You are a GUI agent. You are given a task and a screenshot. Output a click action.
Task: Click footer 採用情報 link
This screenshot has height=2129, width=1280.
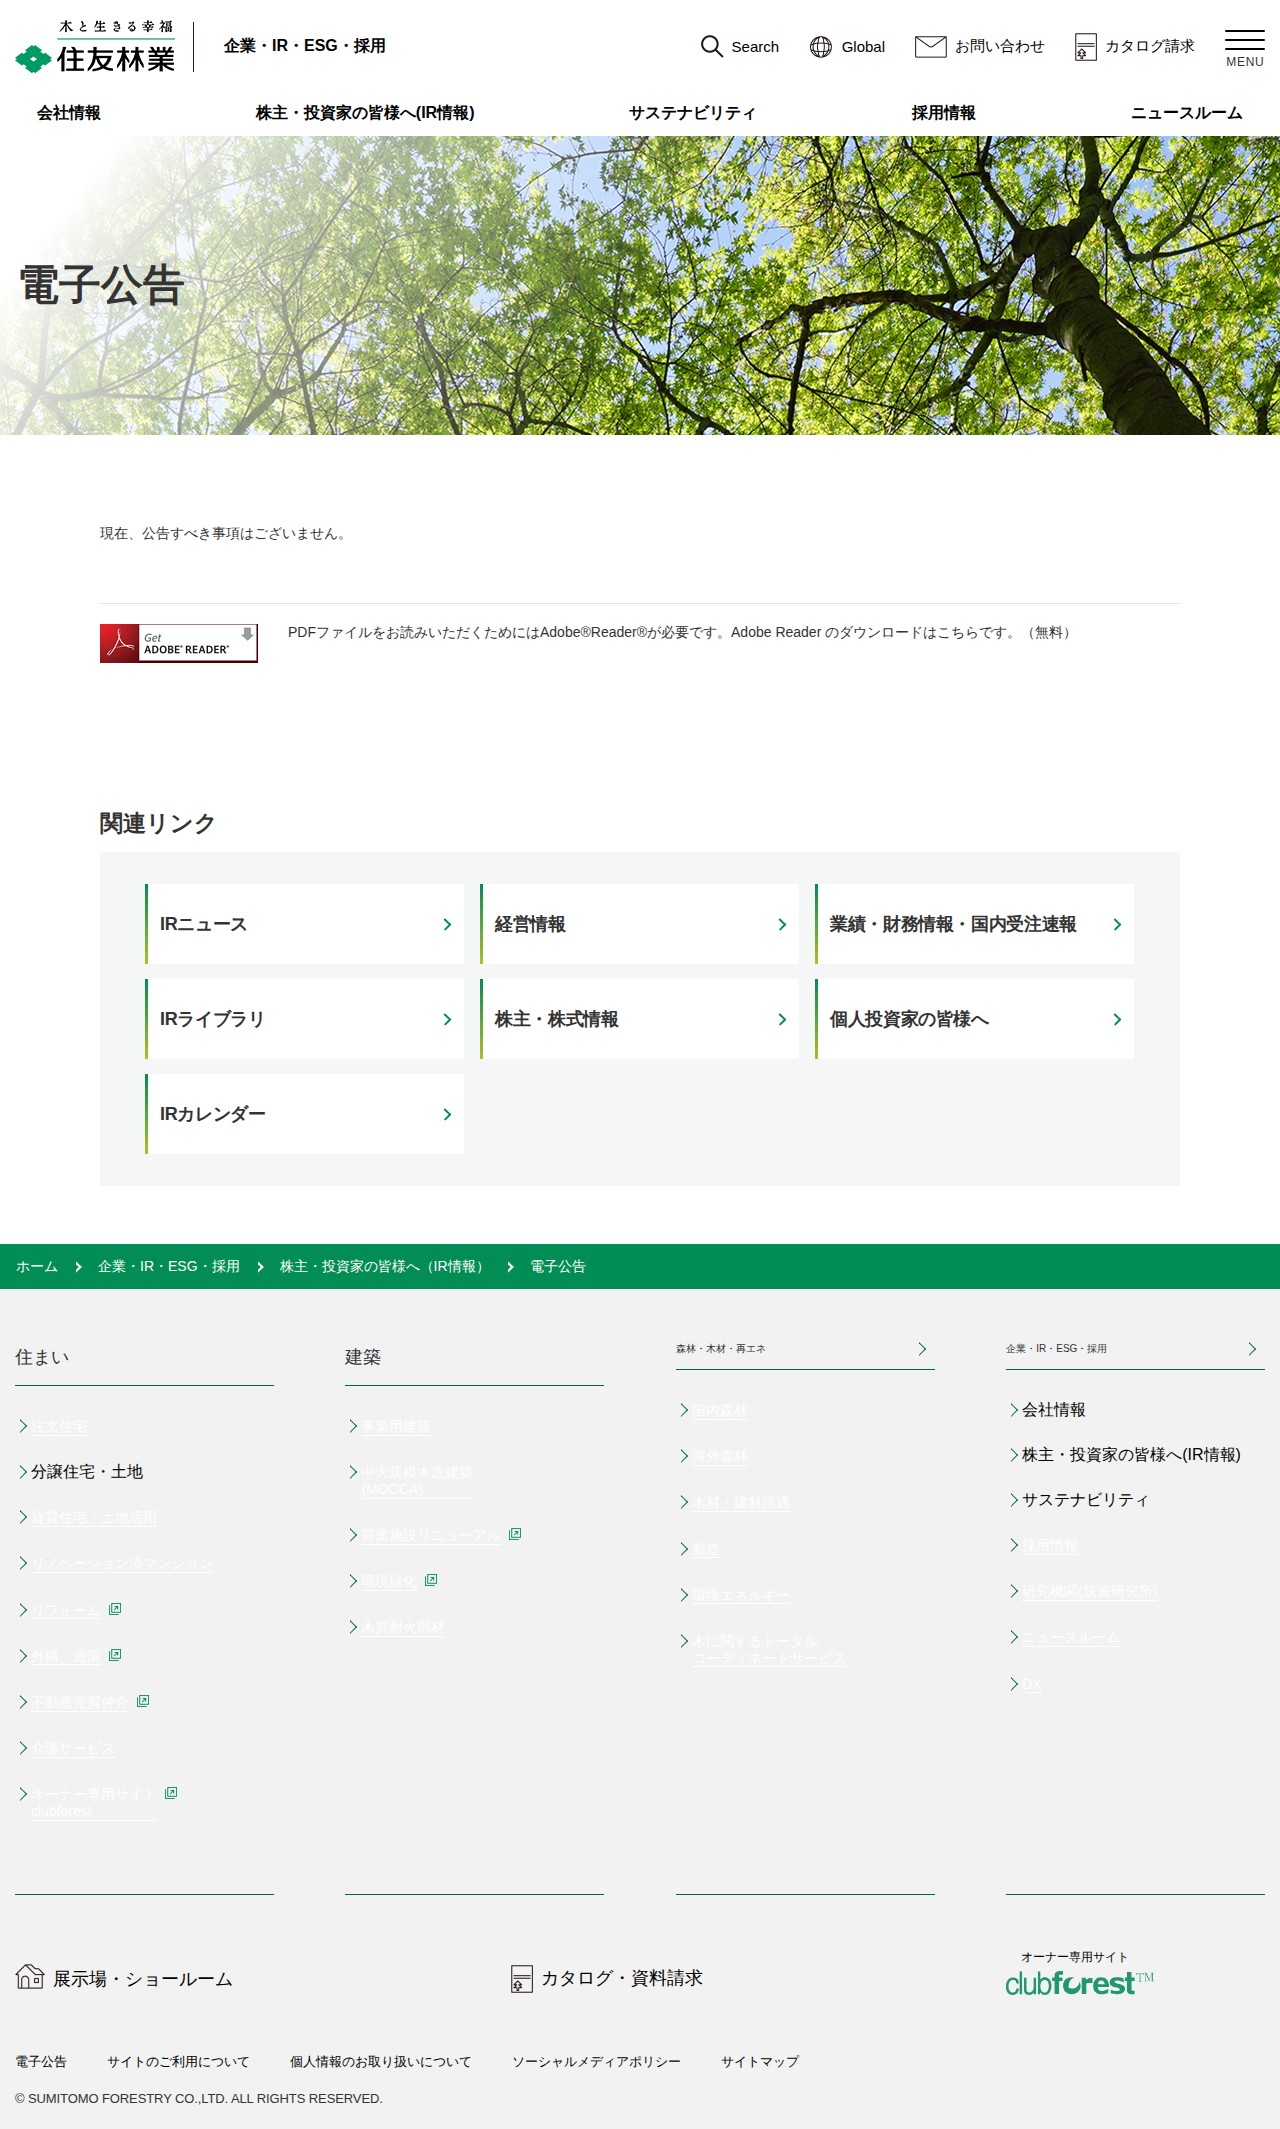[x=1050, y=1545]
